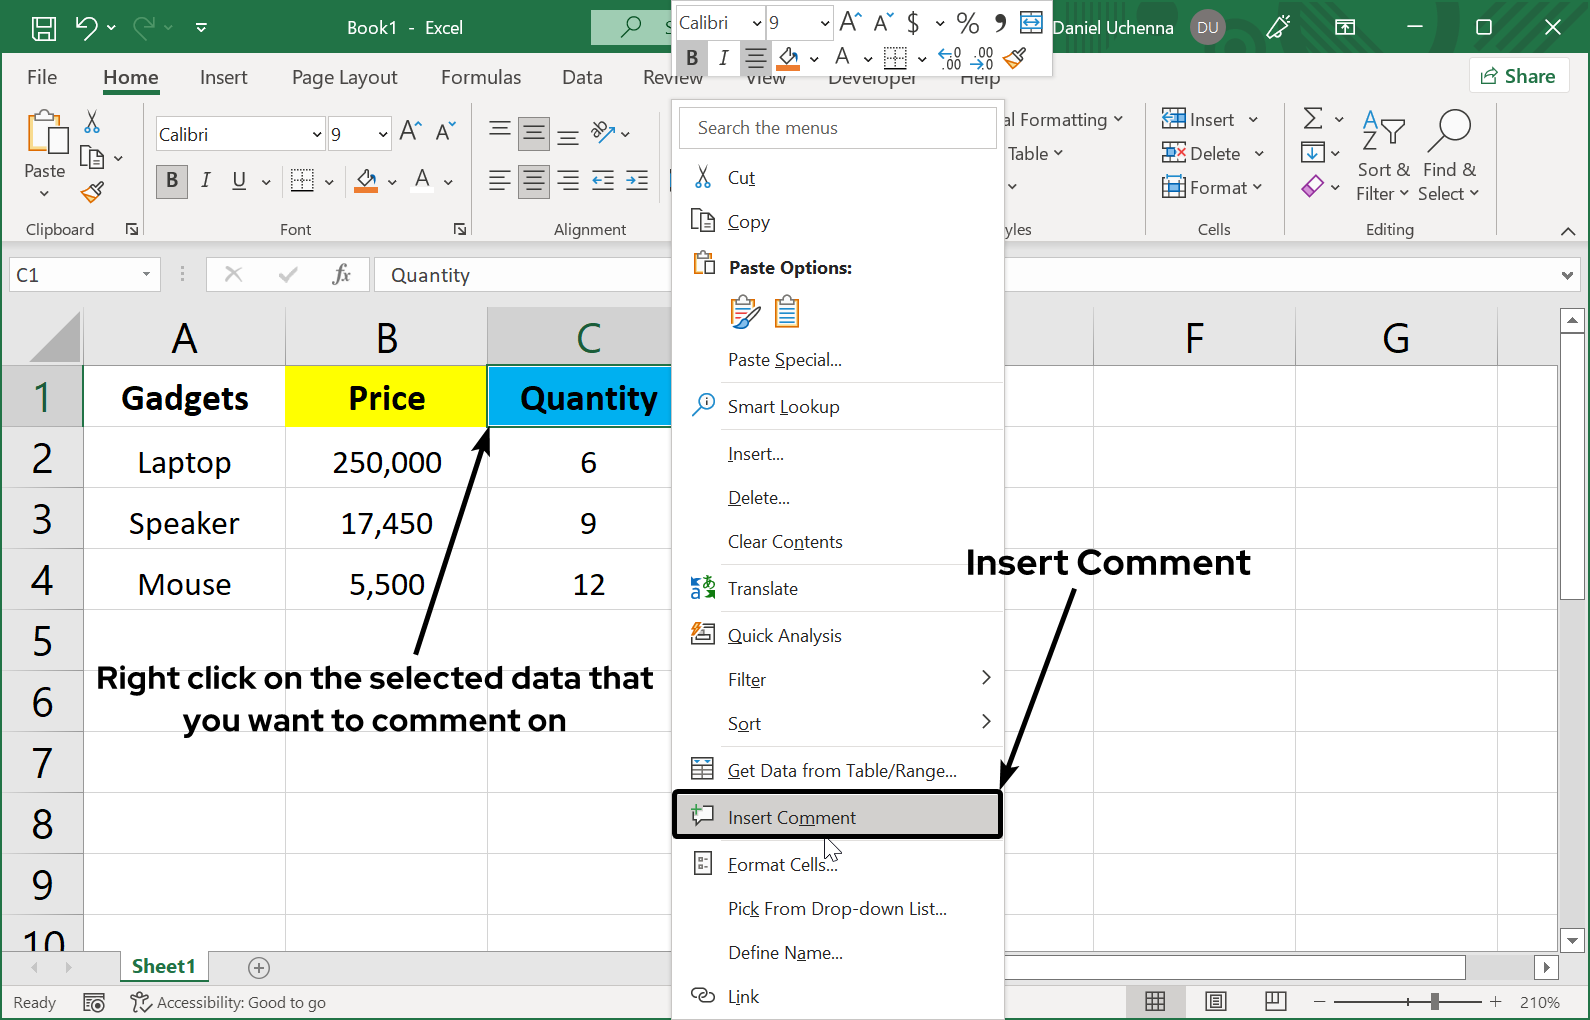
Task: Click the Undo arrow icon
Action: tap(87, 28)
